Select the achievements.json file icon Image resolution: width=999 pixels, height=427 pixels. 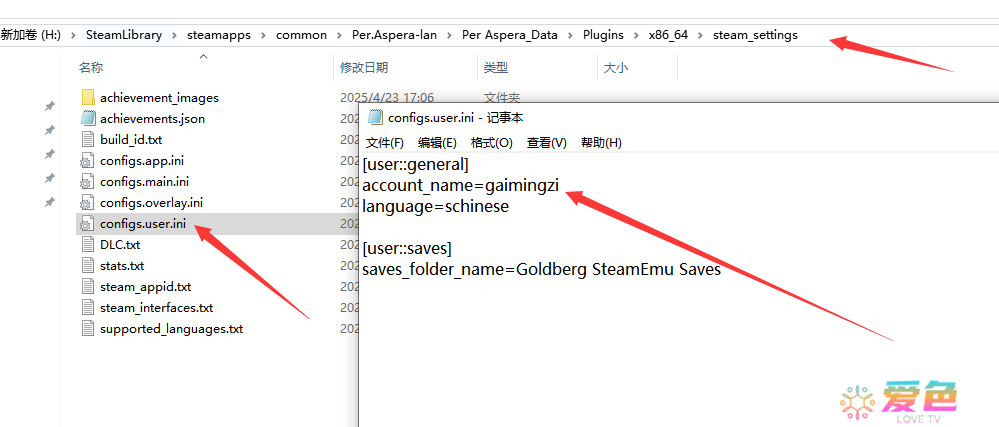(x=88, y=119)
